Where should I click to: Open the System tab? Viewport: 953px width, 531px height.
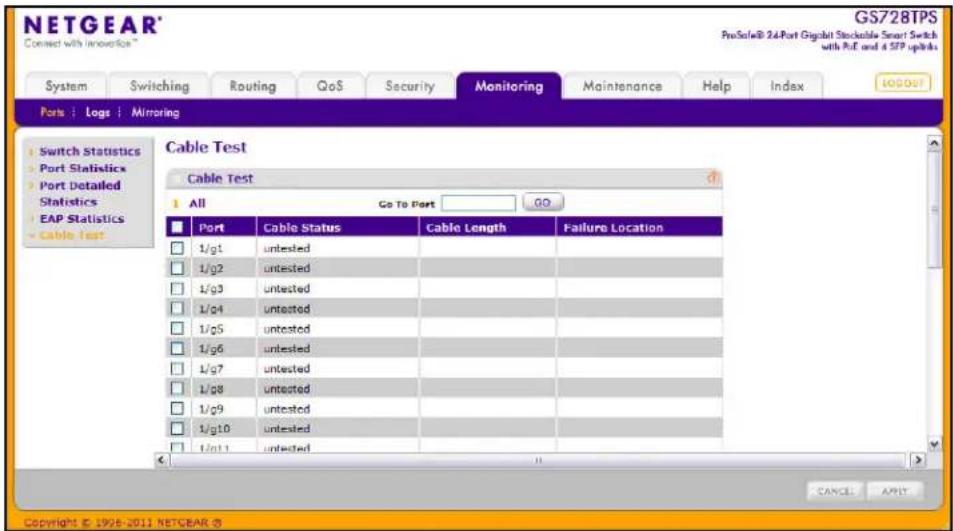click(x=66, y=86)
